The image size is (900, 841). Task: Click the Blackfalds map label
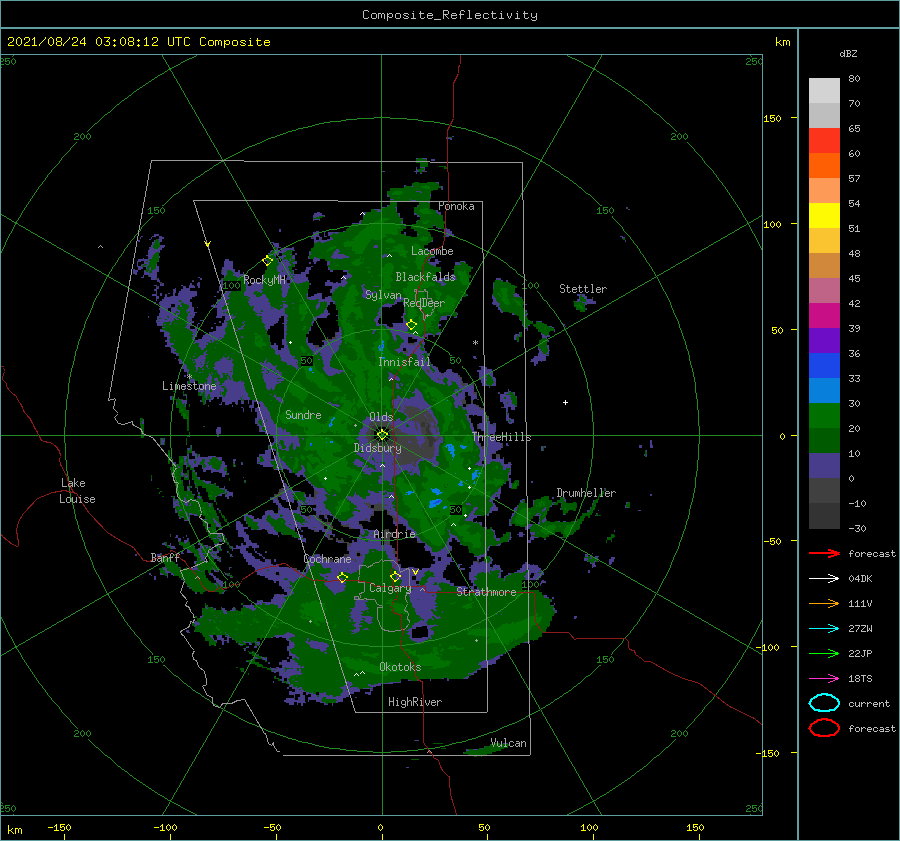pos(425,277)
